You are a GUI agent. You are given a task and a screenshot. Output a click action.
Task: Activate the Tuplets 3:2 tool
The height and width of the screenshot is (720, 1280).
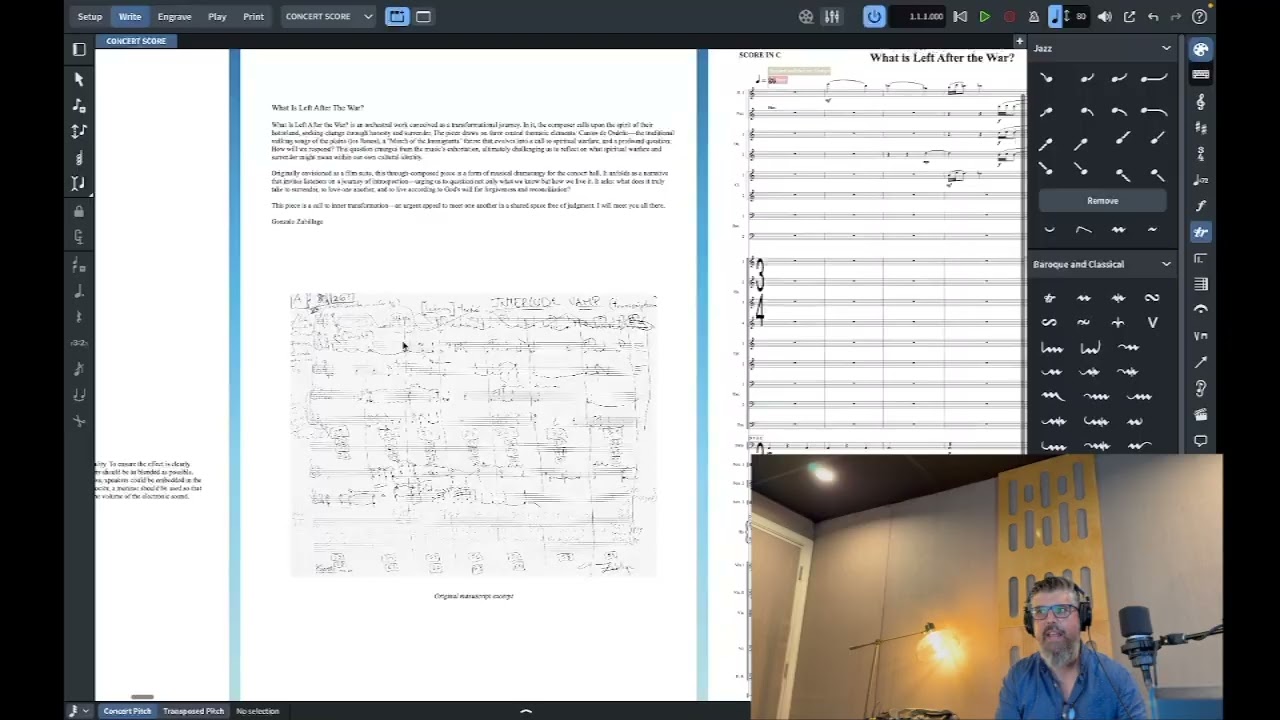[x=79, y=342]
